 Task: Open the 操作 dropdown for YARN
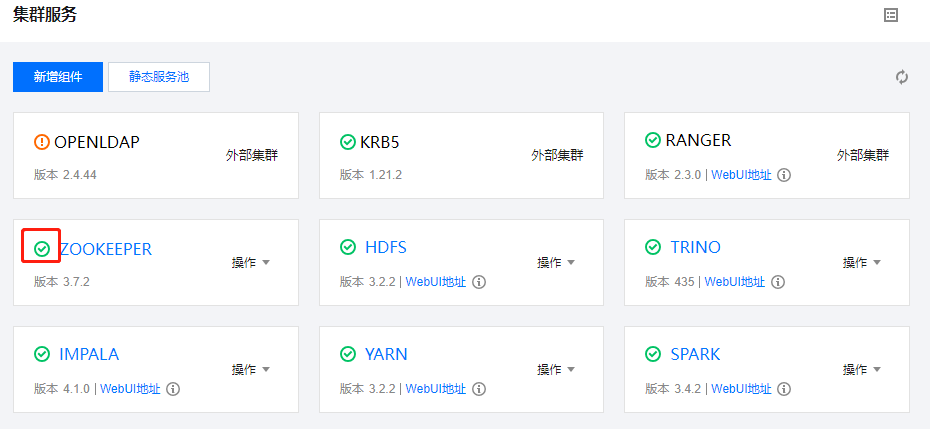[x=556, y=370]
